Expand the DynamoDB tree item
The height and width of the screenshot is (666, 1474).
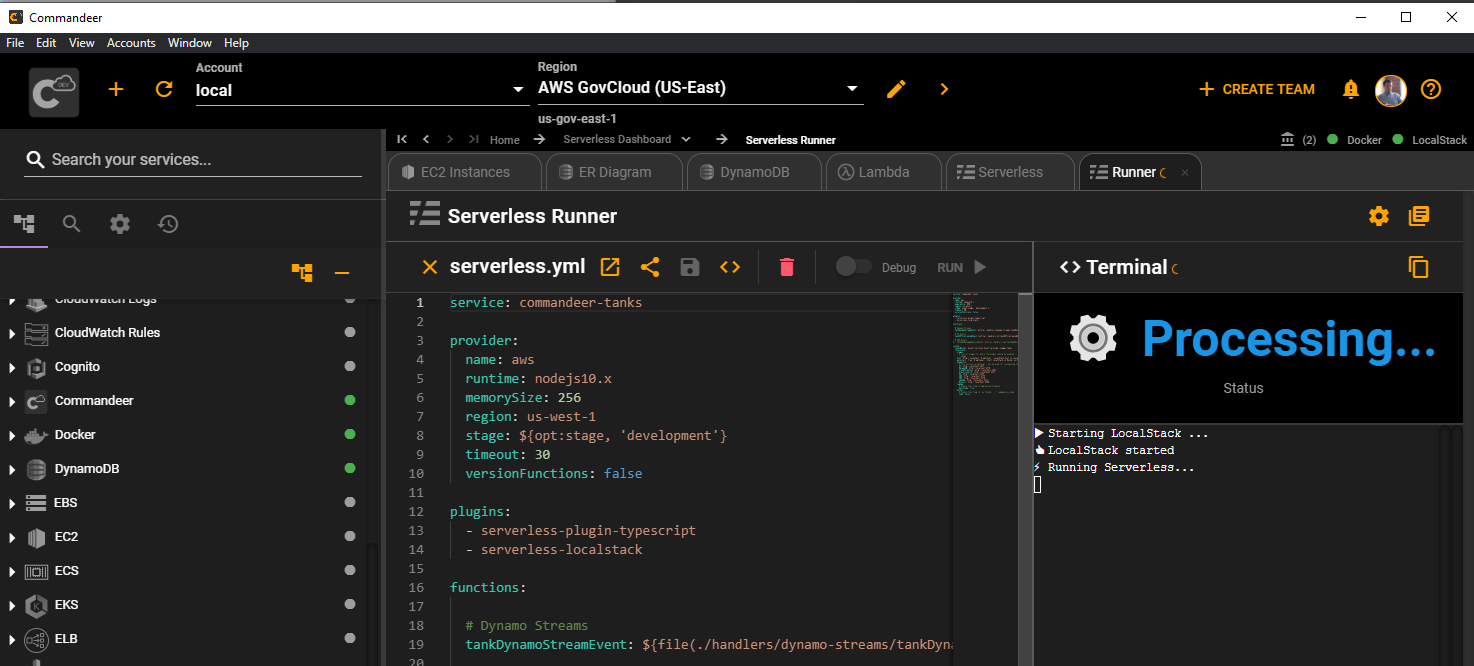click(12, 469)
